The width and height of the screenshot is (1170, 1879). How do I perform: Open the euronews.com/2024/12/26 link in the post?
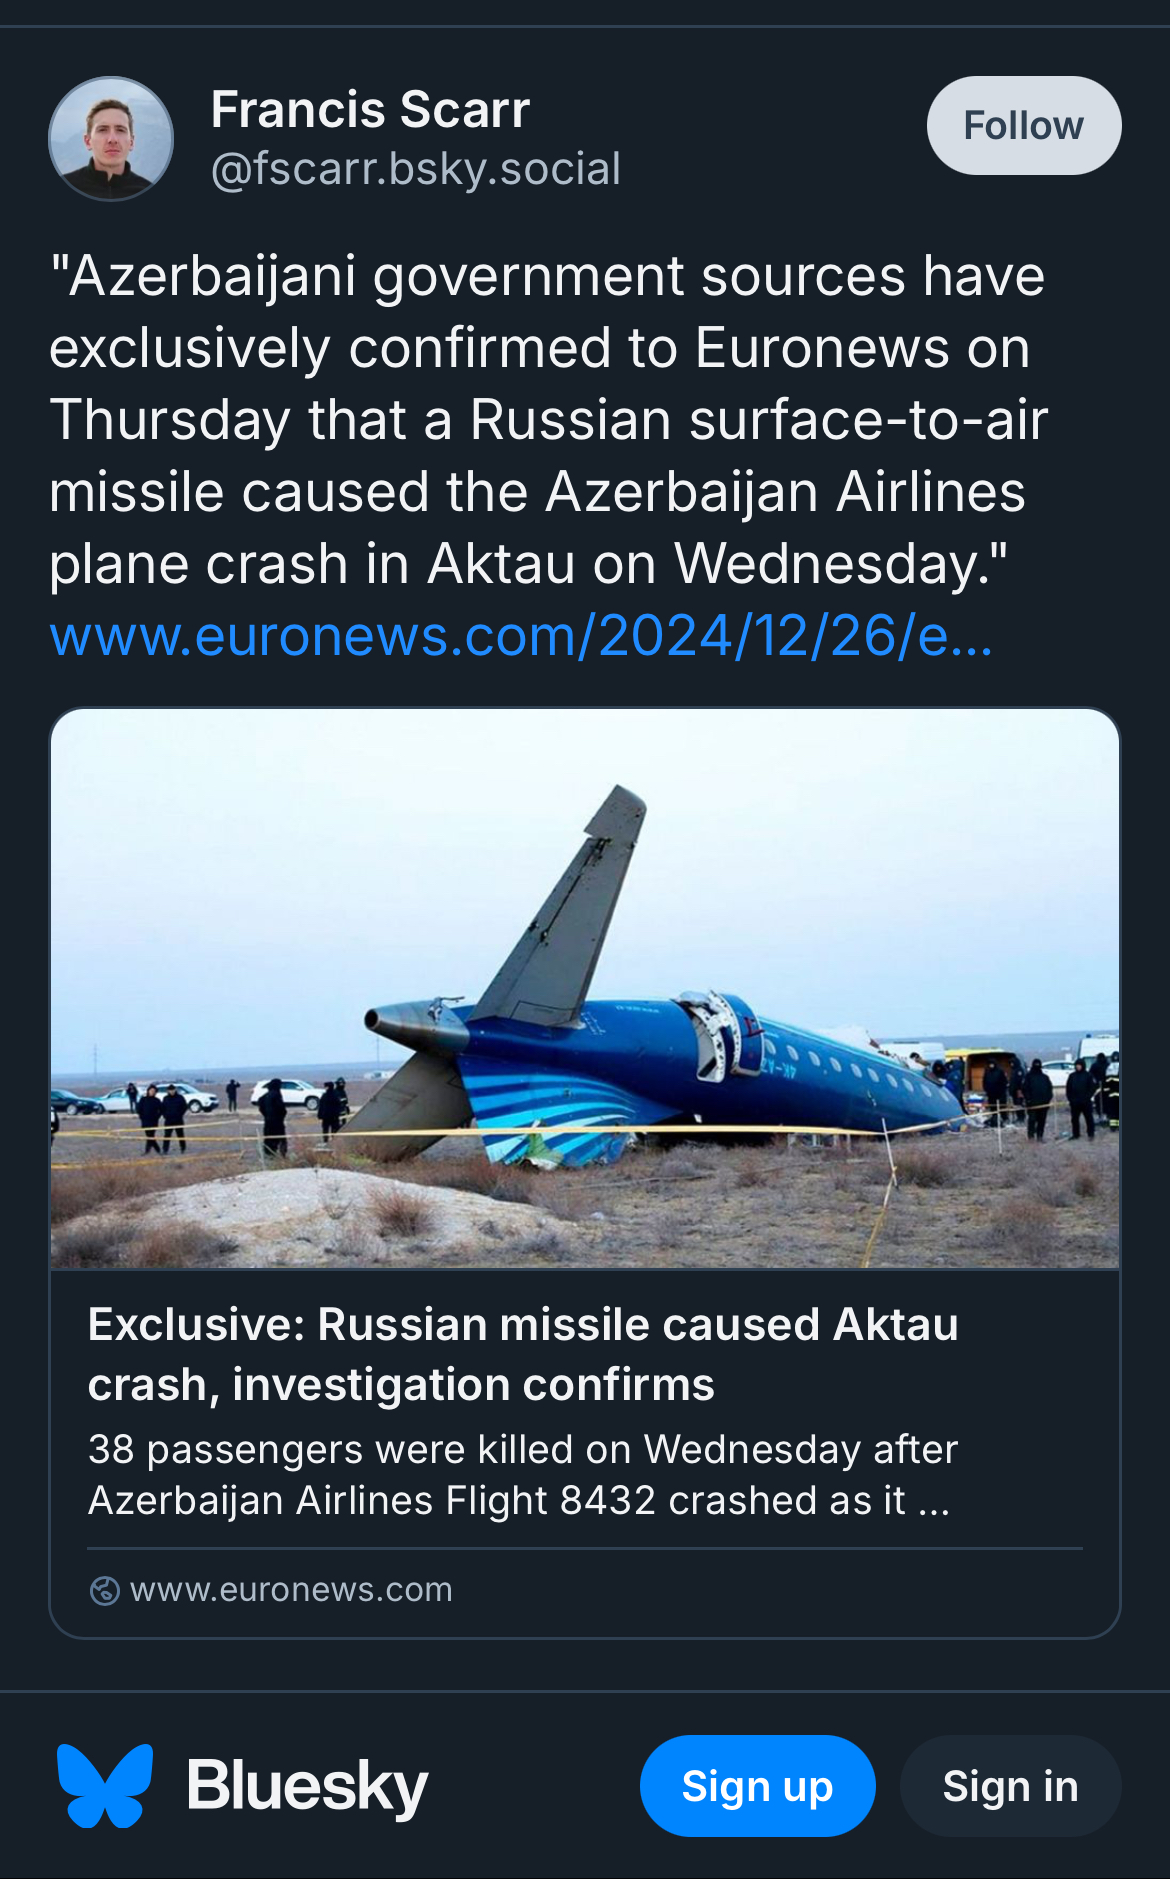click(521, 636)
